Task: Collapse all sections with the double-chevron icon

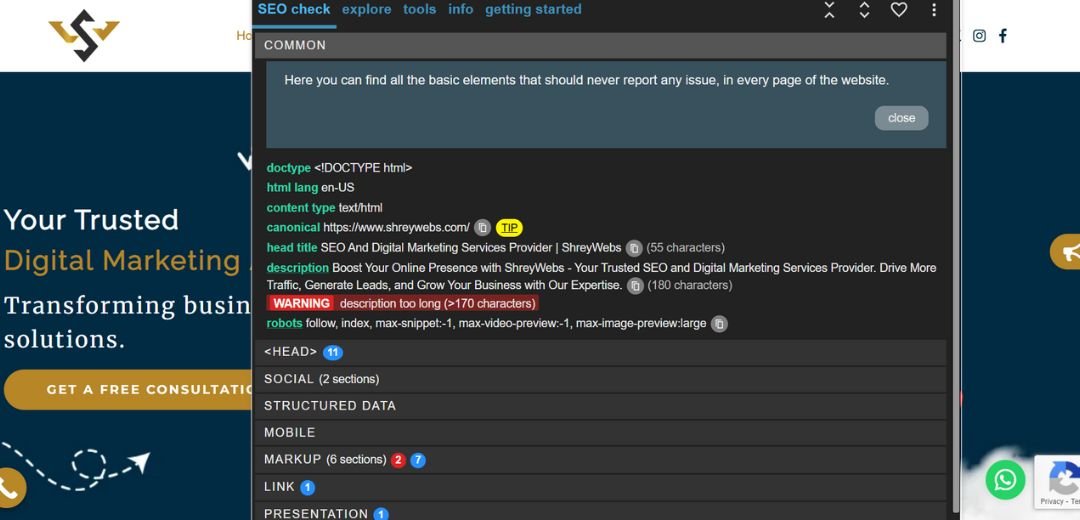Action: pos(829,10)
